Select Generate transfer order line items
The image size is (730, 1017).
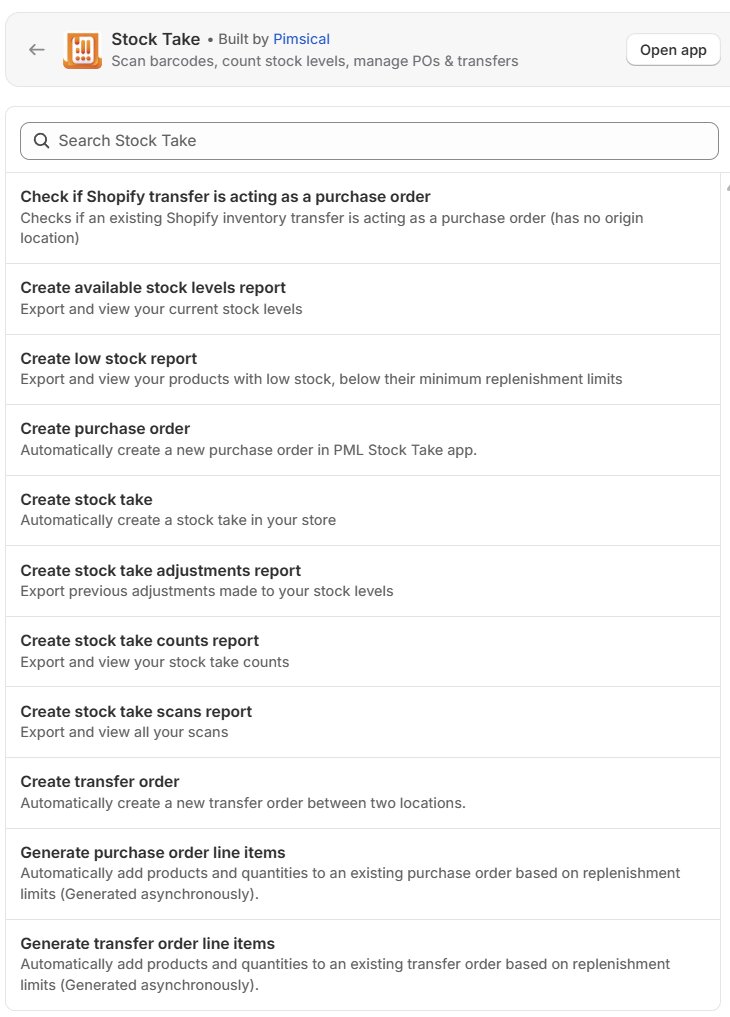(363, 964)
